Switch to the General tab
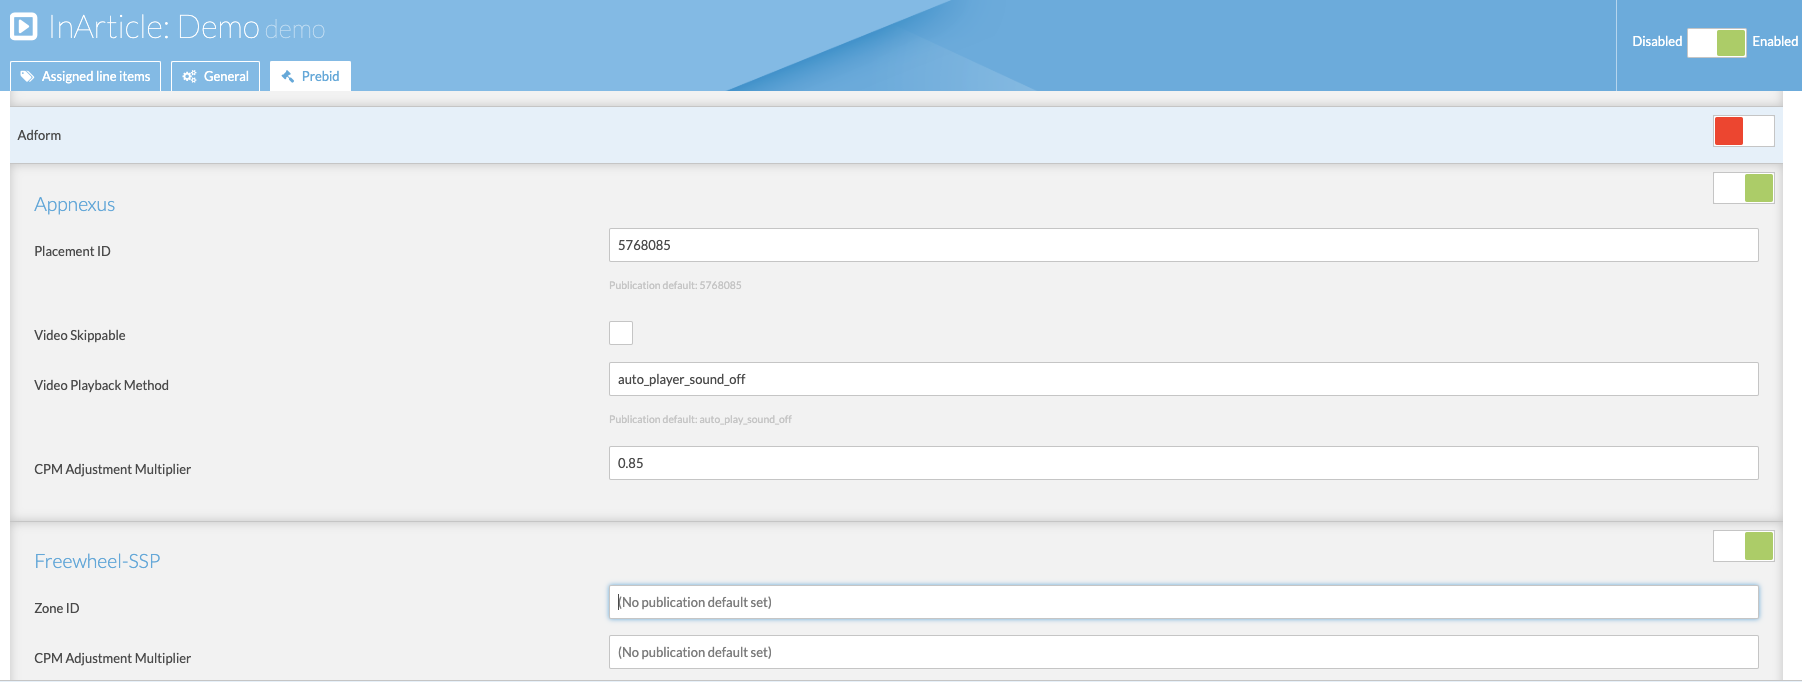 (x=215, y=76)
